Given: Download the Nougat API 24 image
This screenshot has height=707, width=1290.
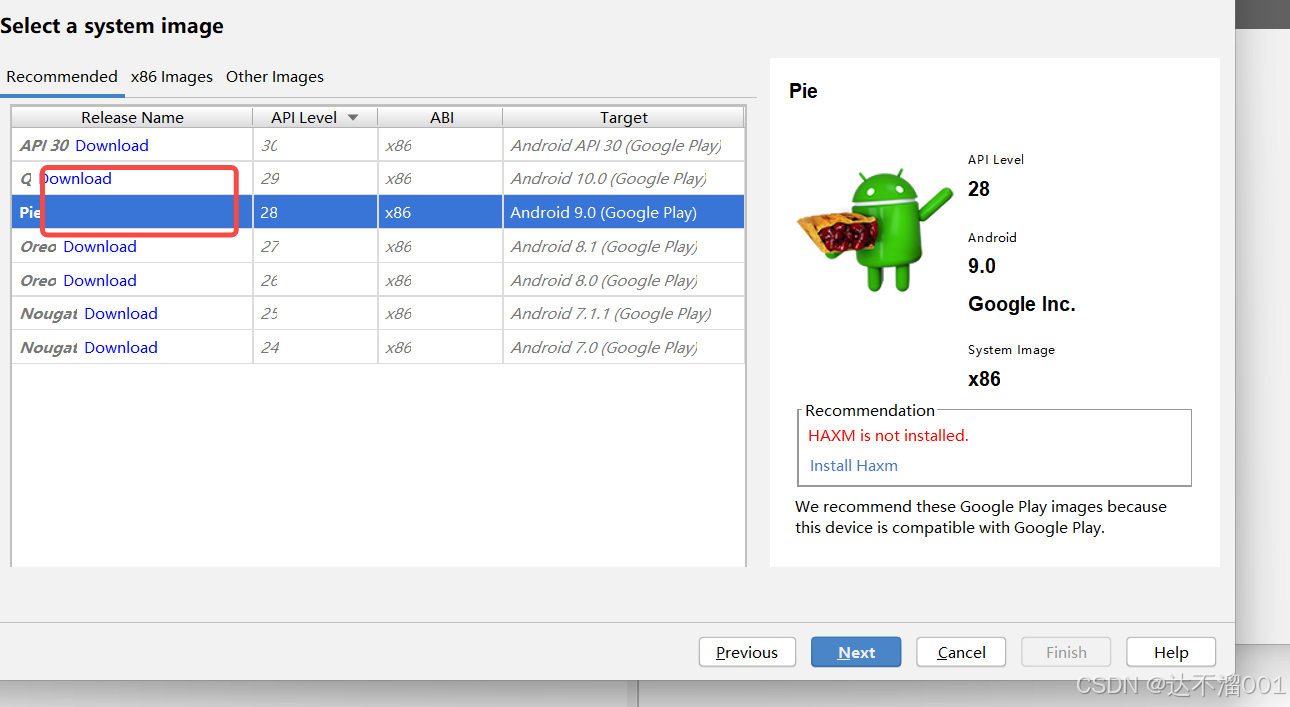Looking at the screenshot, I should click(x=121, y=347).
